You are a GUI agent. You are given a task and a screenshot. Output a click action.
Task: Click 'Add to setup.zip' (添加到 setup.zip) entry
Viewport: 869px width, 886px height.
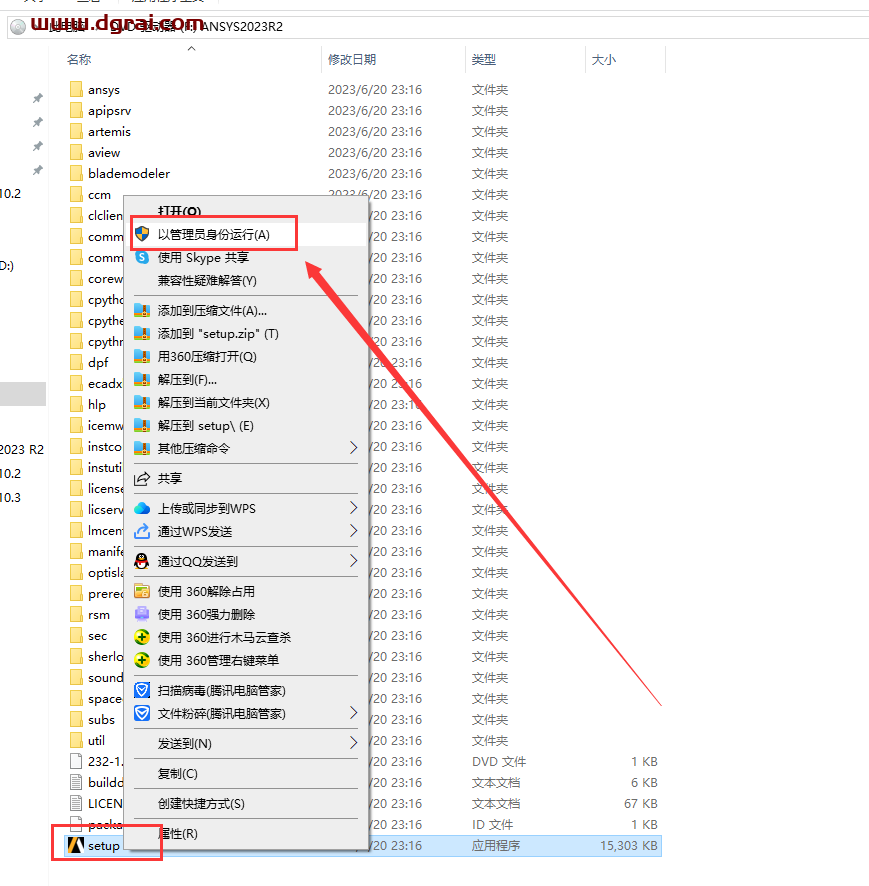coord(218,334)
